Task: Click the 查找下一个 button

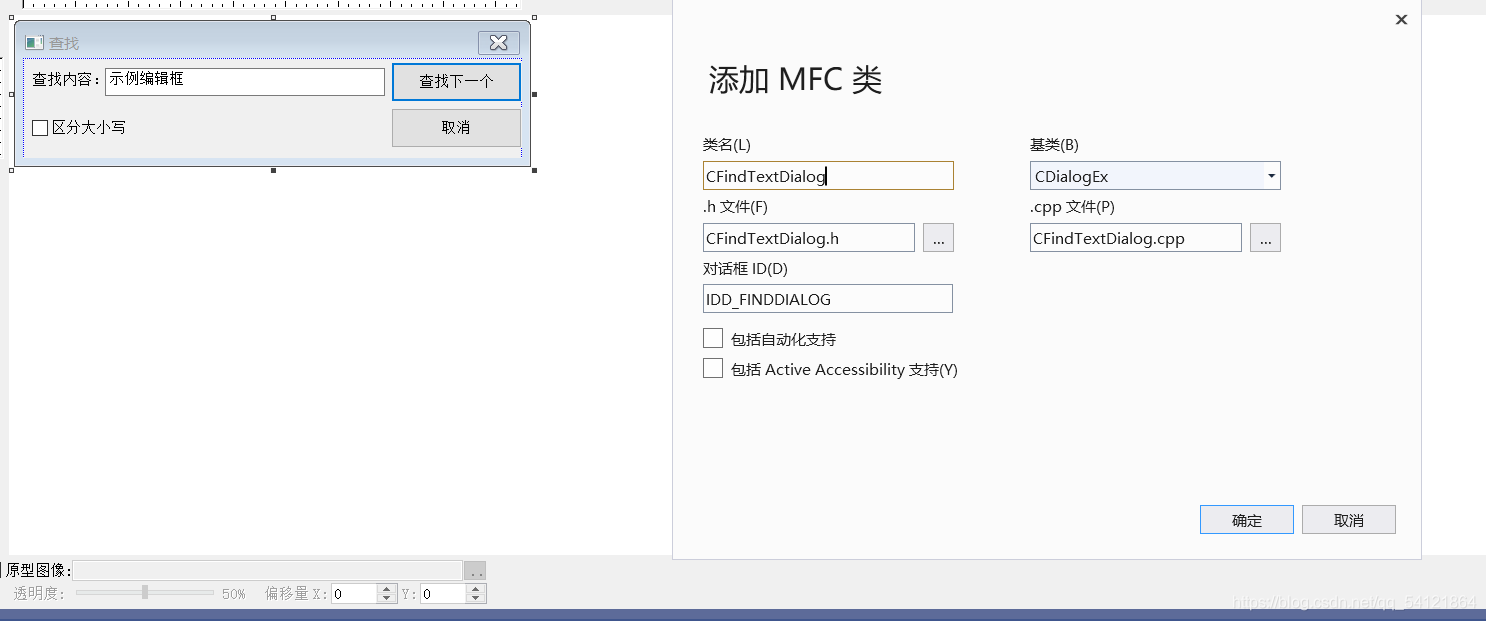Action: point(456,82)
